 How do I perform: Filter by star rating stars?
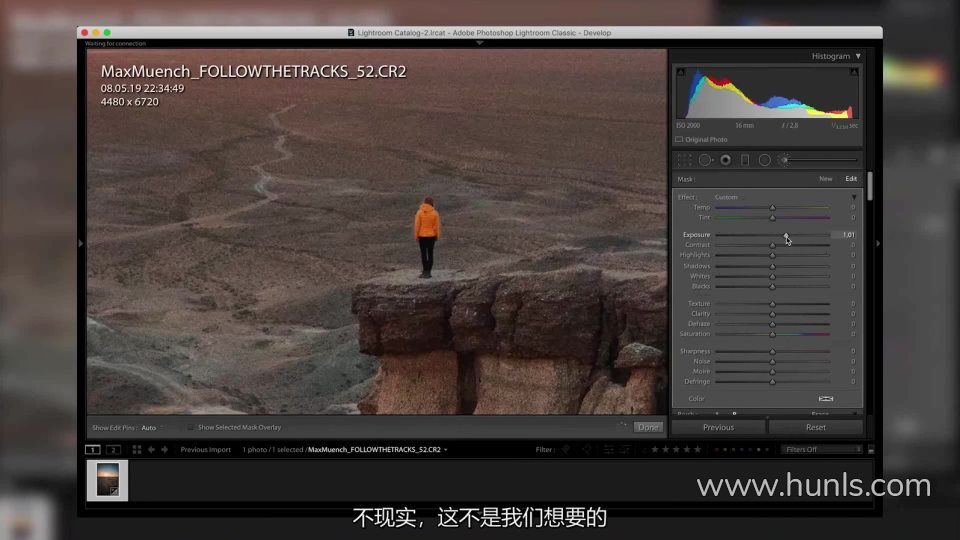tap(676, 449)
